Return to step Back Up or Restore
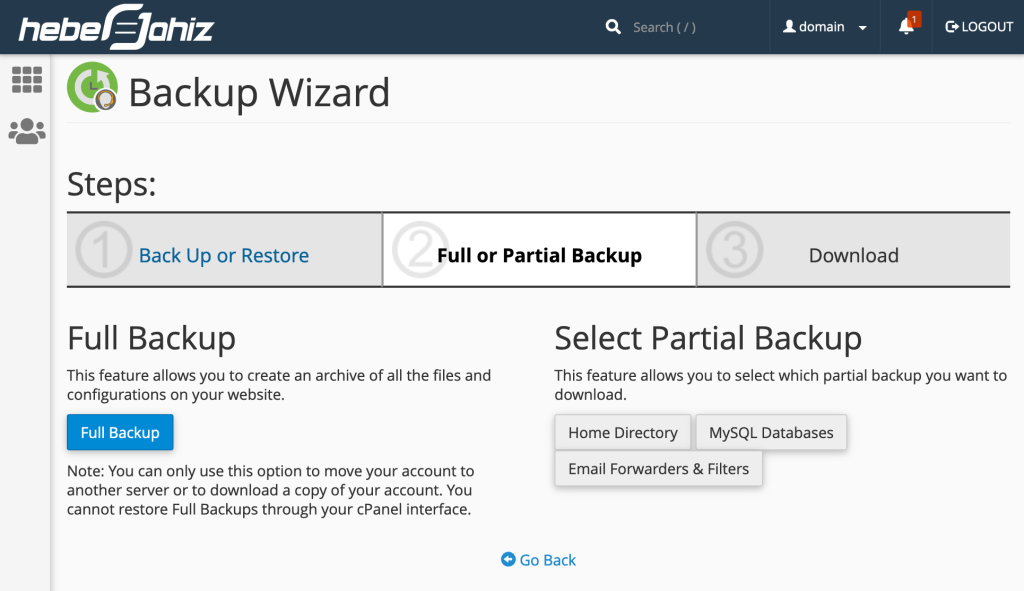 pyautogui.click(x=224, y=256)
